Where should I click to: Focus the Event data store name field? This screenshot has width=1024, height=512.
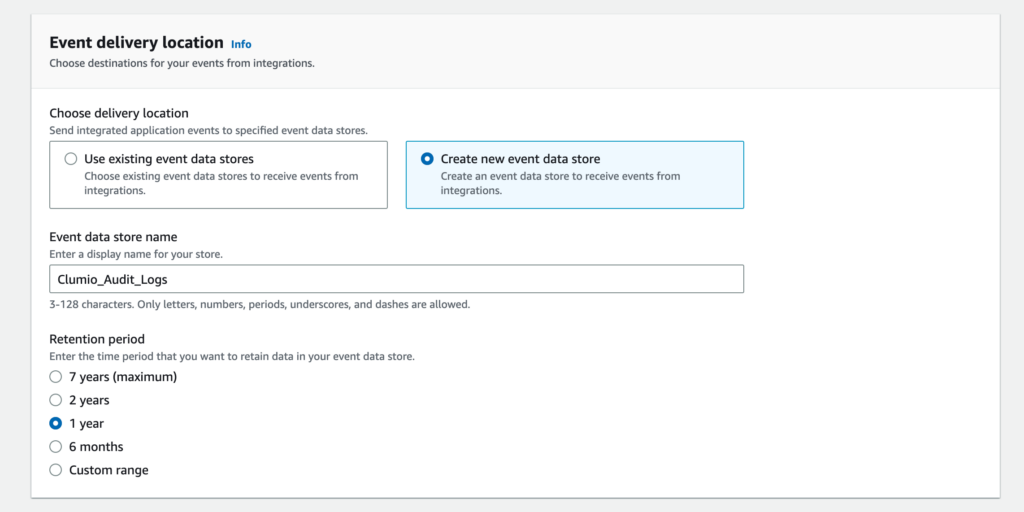pyautogui.click(x=396, y=279)
